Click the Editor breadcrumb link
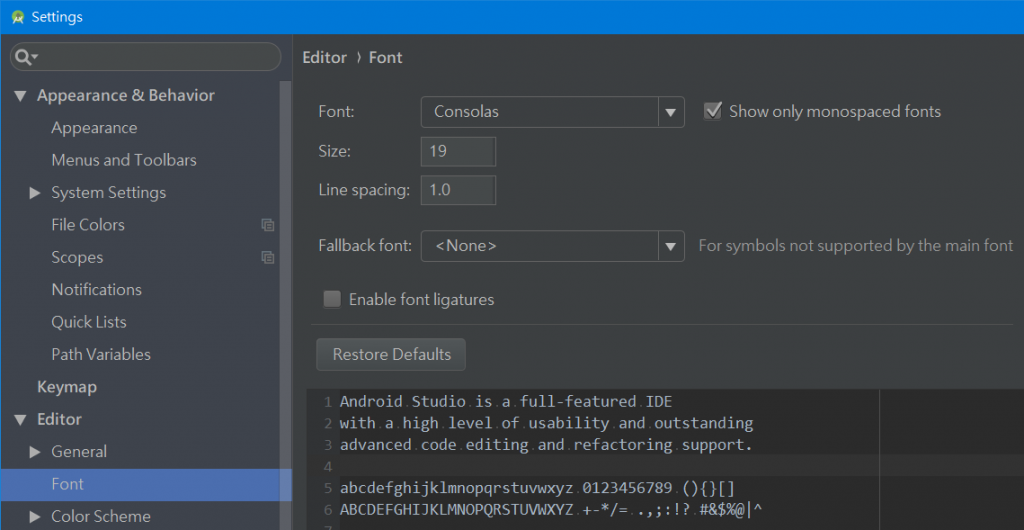1024x530 pixels. pyautogui.click(x=325, y=57)
